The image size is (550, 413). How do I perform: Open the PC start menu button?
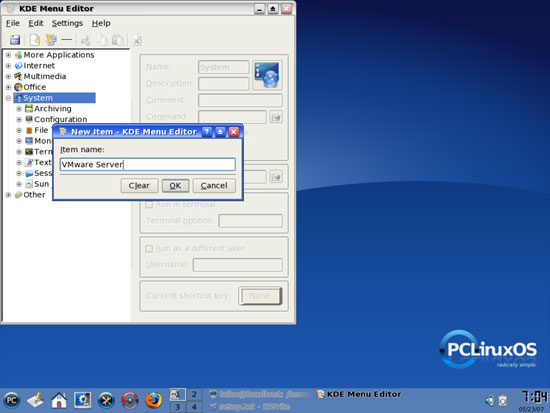(x=12, y=400)
